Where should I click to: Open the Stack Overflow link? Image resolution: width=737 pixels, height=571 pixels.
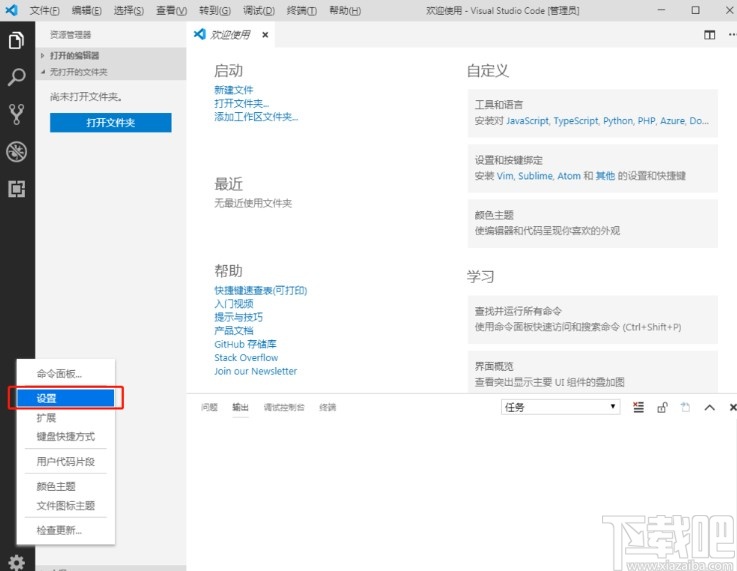(246, 358)
